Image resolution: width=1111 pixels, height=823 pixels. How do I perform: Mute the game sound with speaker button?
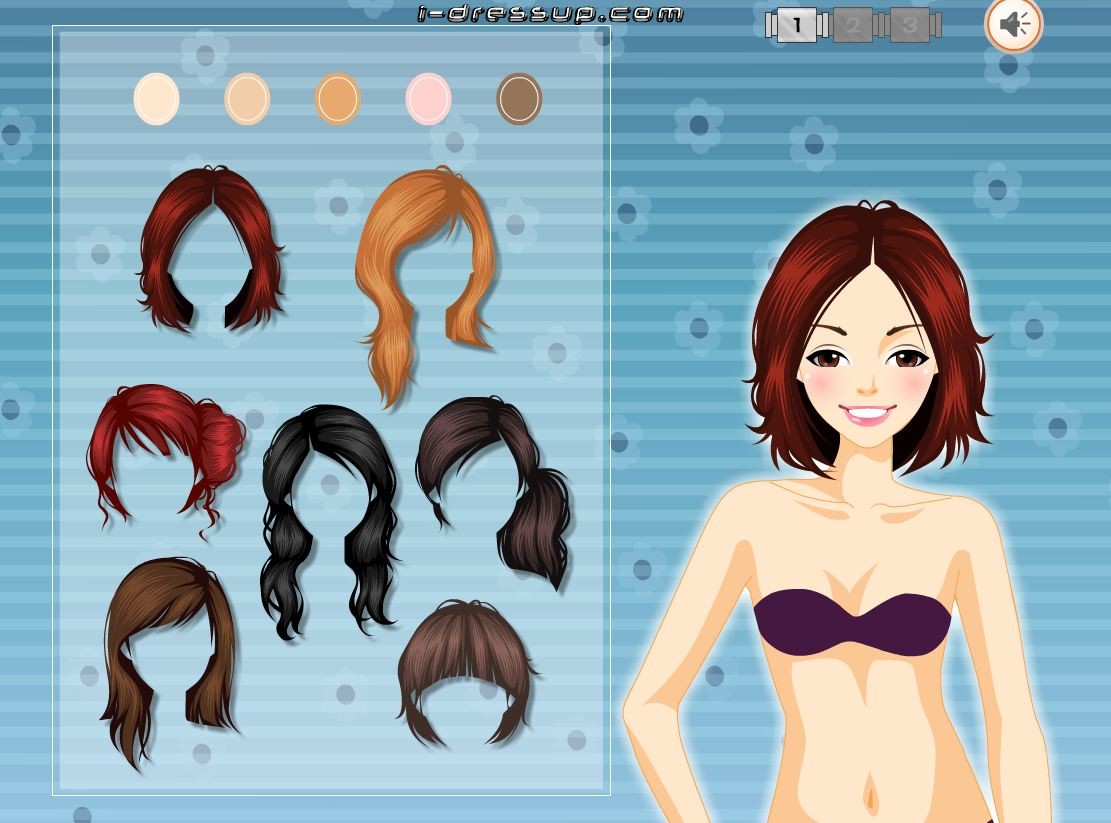[1013, 24]
